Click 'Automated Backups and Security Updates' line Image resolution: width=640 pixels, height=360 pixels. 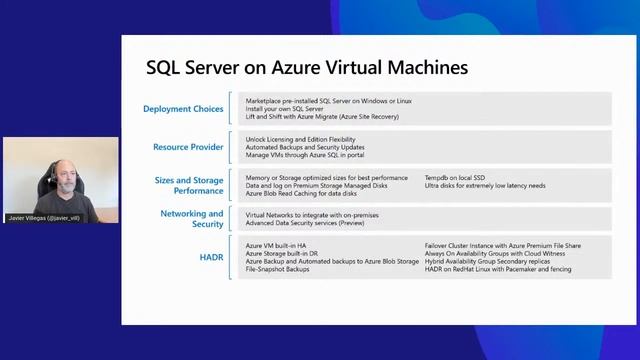click(305, 147)
